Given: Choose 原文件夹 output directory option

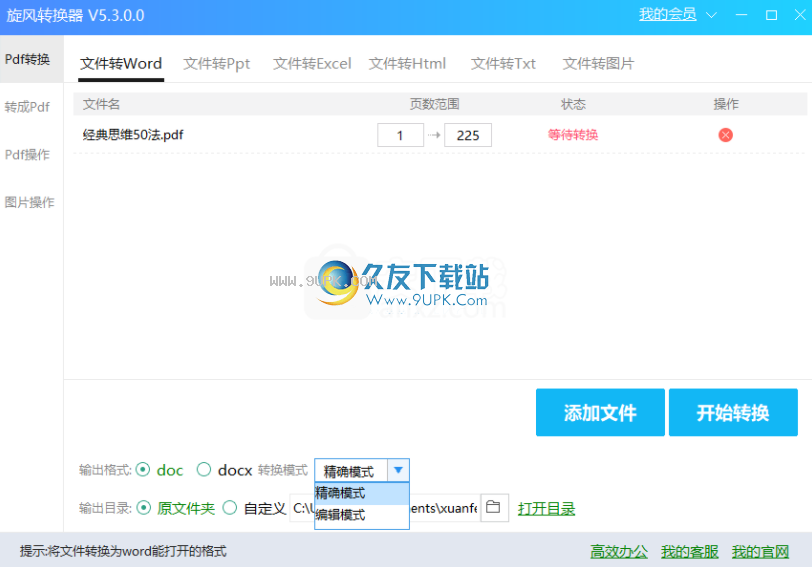Looking at the screenshot, I should (x=143, y=508).
